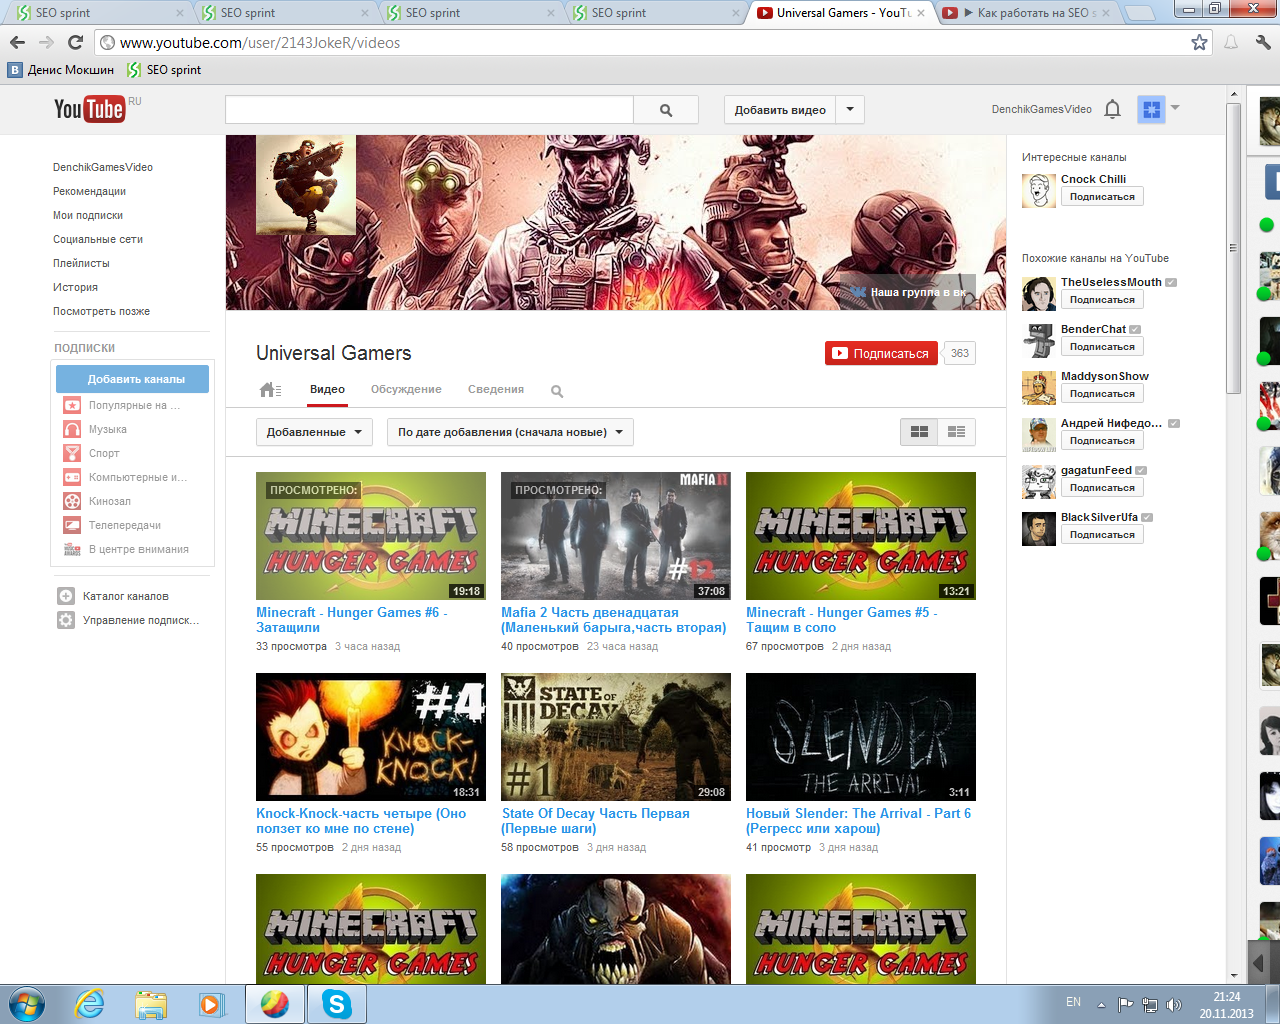Open the State Of Decay video thumbnail
Image resolution: width=1280 pixels, height=1024 pixels.
616,737
